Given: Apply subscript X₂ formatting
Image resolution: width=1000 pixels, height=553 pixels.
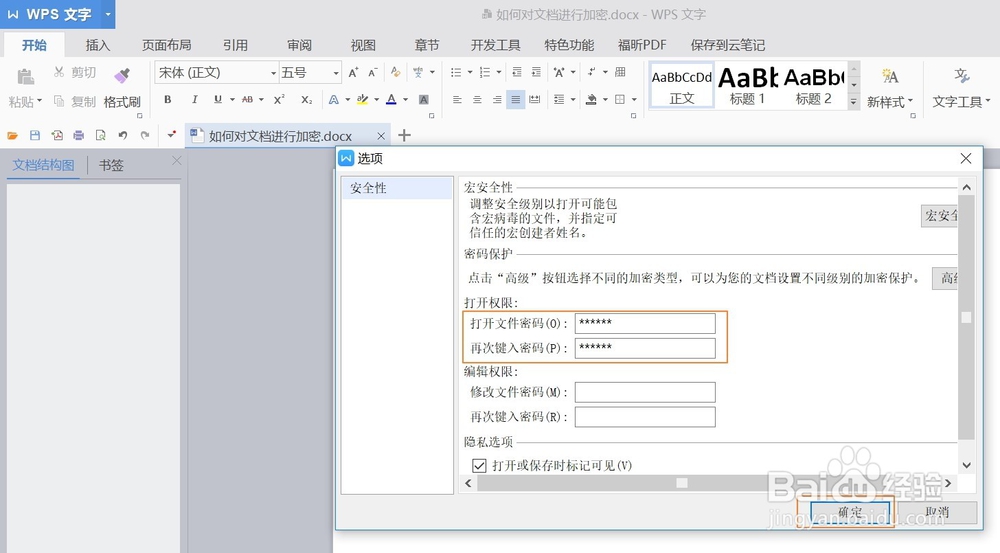Looking at the screenshot, I should [307, 100].
